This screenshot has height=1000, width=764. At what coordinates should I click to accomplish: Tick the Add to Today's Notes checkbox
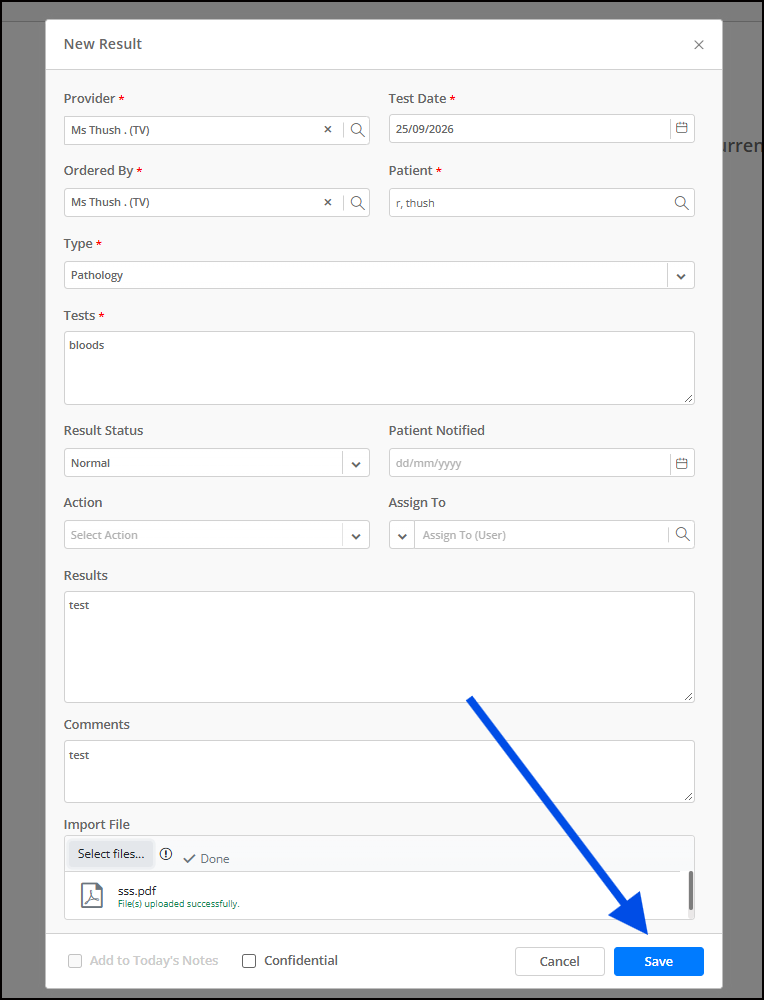[x=75, y=961]
